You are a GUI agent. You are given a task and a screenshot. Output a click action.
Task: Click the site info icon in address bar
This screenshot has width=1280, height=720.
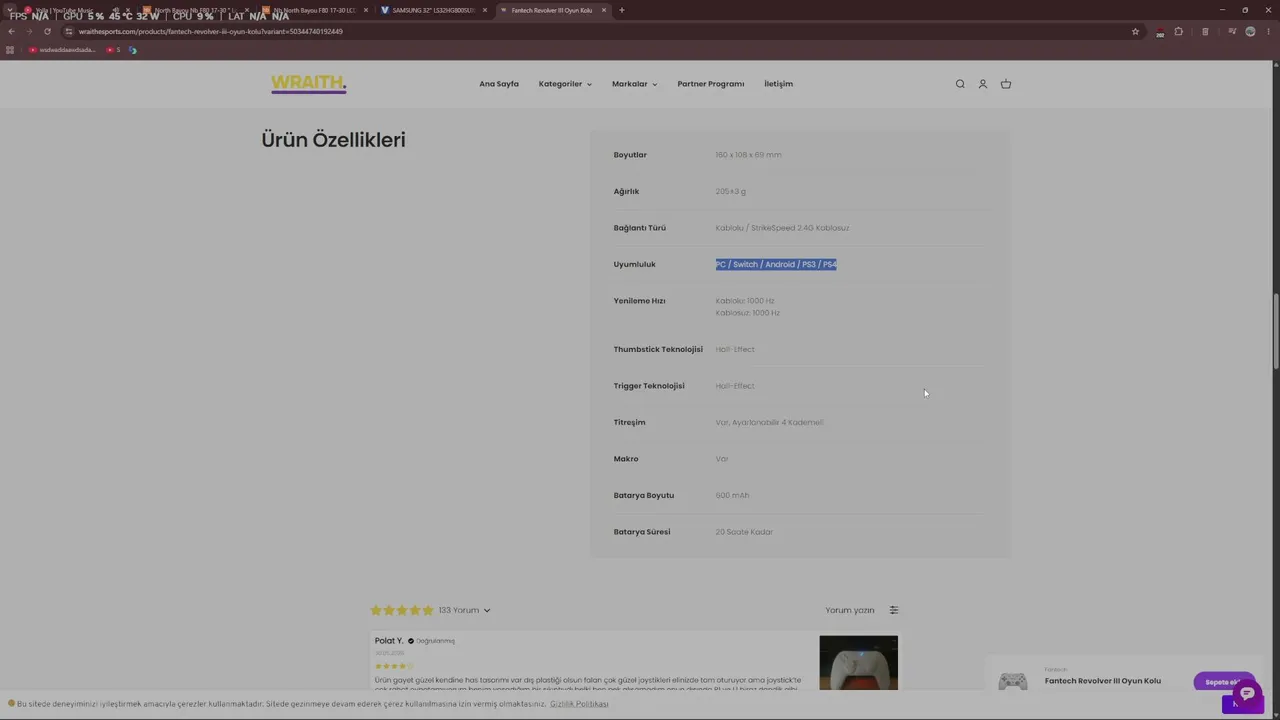[x=69, y=31]
